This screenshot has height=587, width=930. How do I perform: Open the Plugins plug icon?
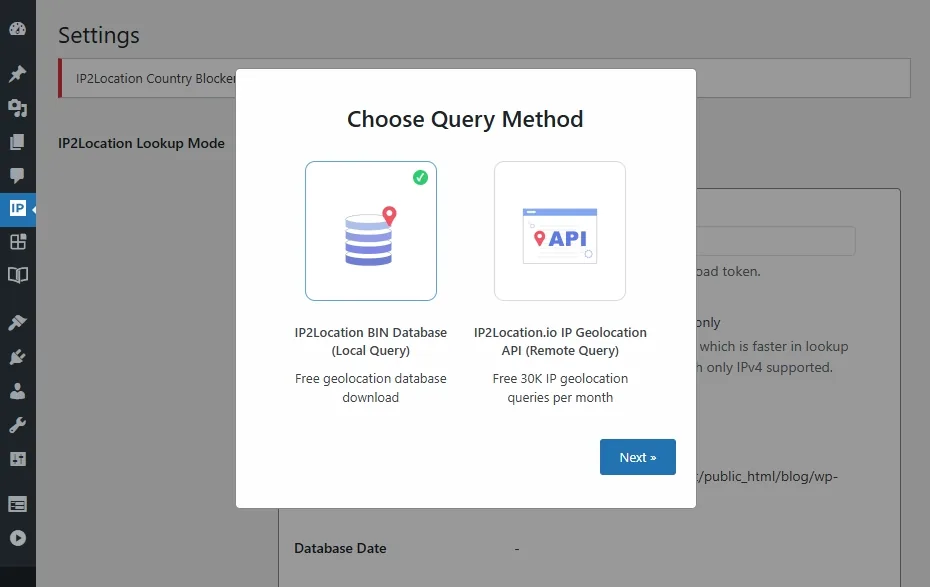[x=18, y=357]
